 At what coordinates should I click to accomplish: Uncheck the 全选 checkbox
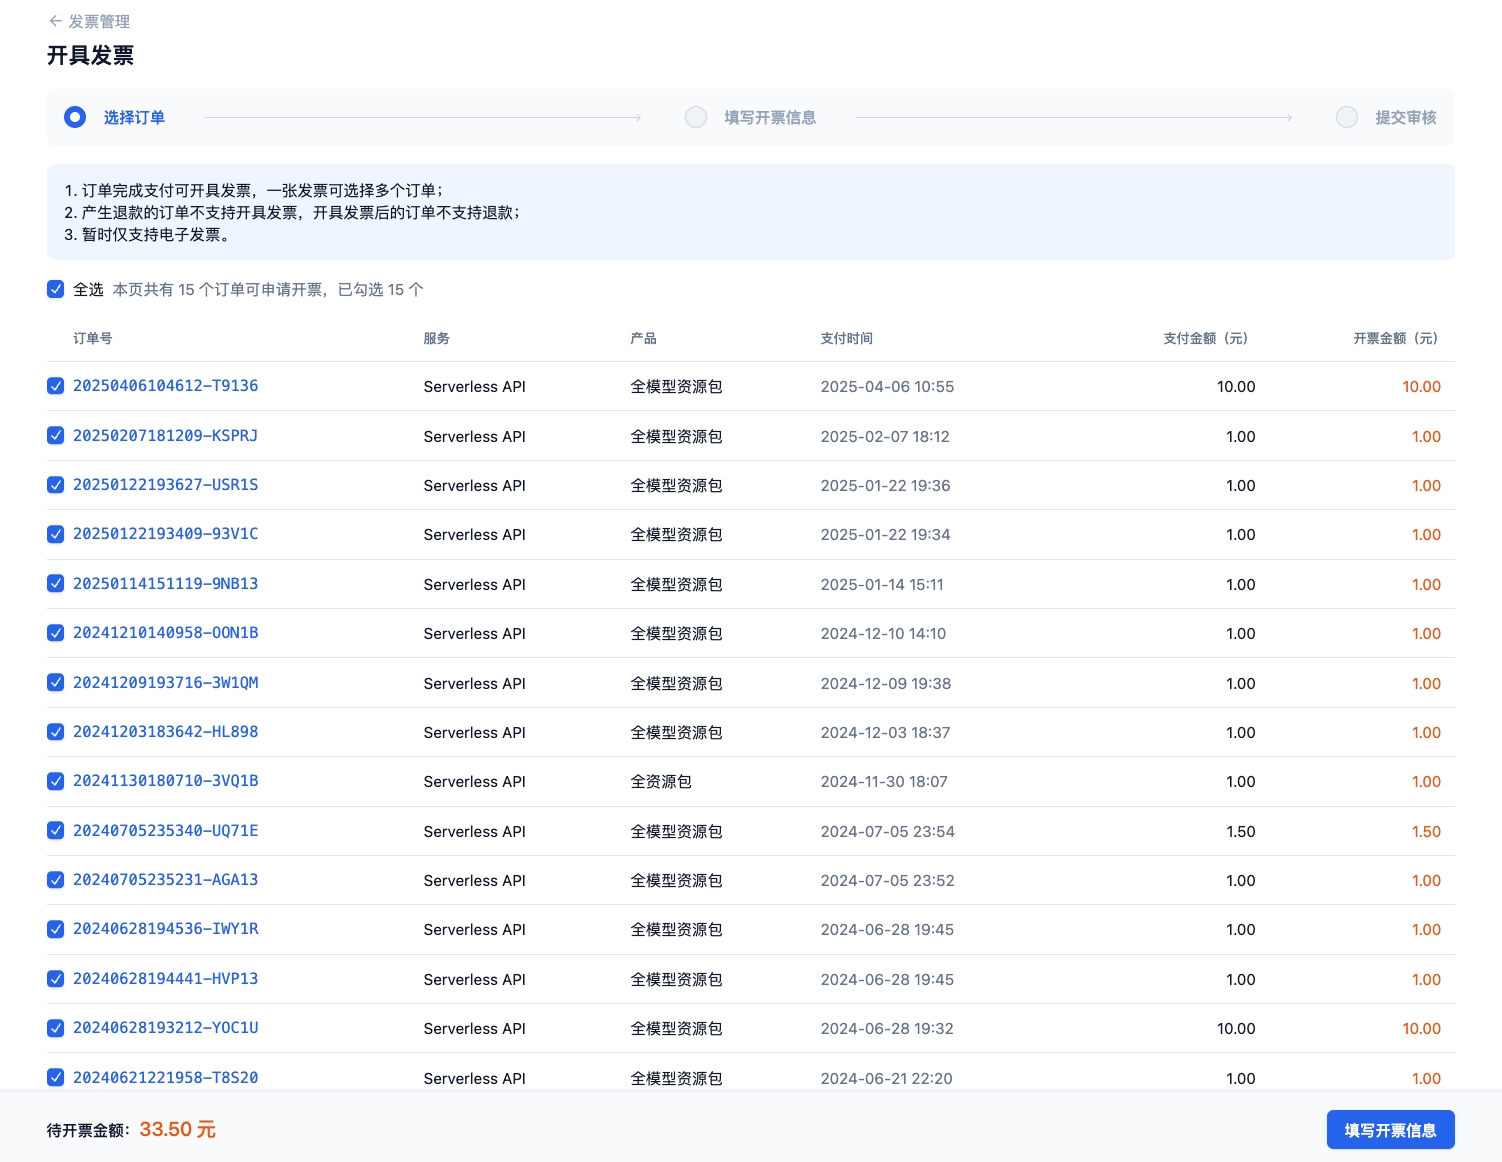click(56, 289)
